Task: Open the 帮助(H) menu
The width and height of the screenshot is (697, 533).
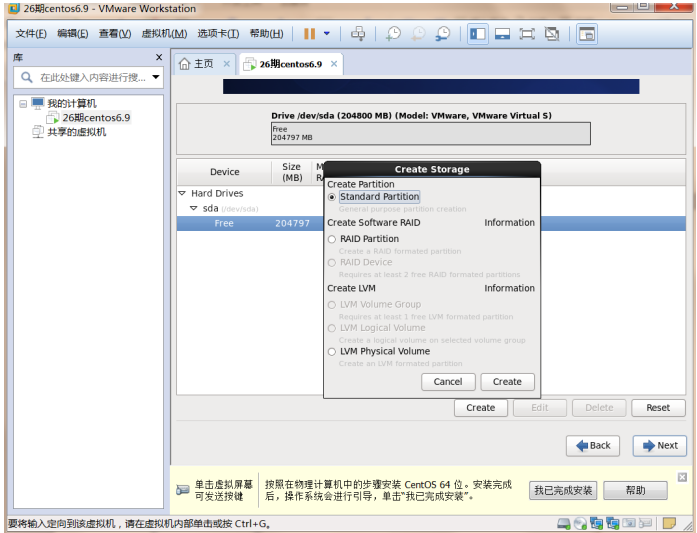Action: pos(266,34)
